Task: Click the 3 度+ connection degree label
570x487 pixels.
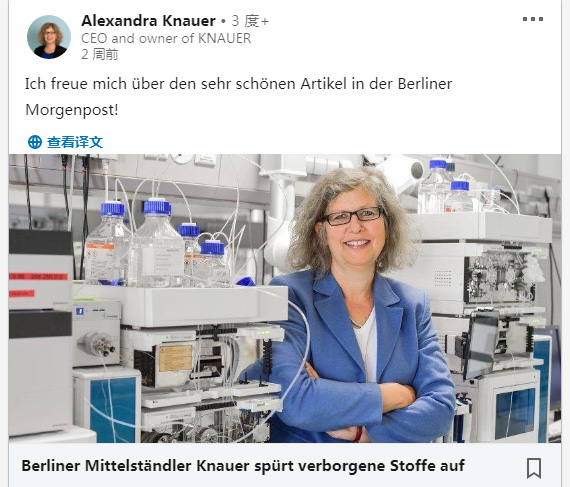Action: [250, 21]
